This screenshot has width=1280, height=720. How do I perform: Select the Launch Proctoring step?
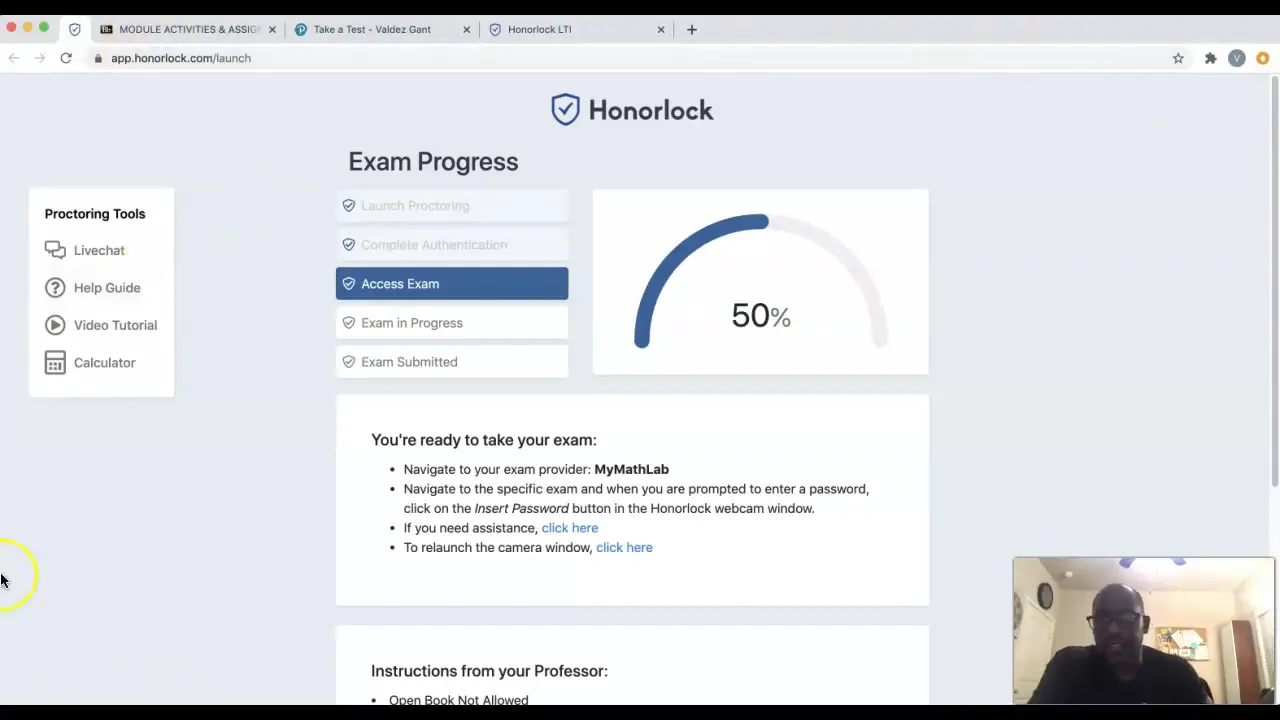(x=452, y=206)
